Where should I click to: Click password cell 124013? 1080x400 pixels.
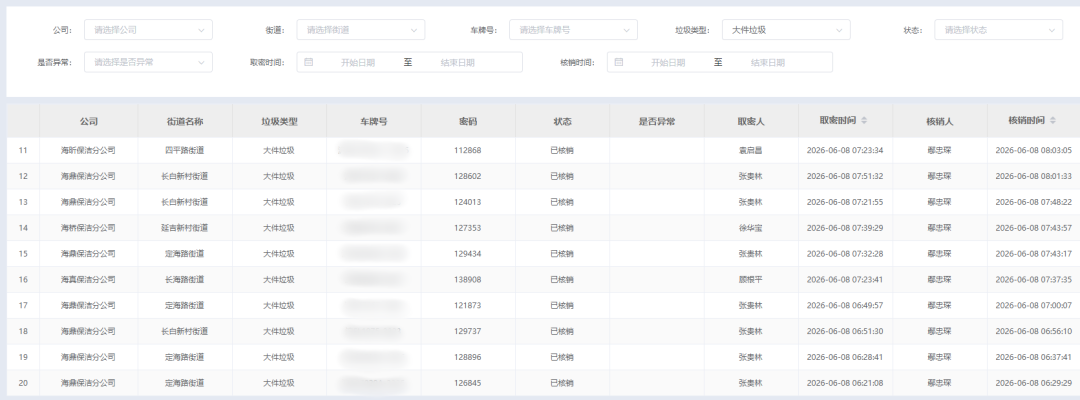(x=468, y=202)
